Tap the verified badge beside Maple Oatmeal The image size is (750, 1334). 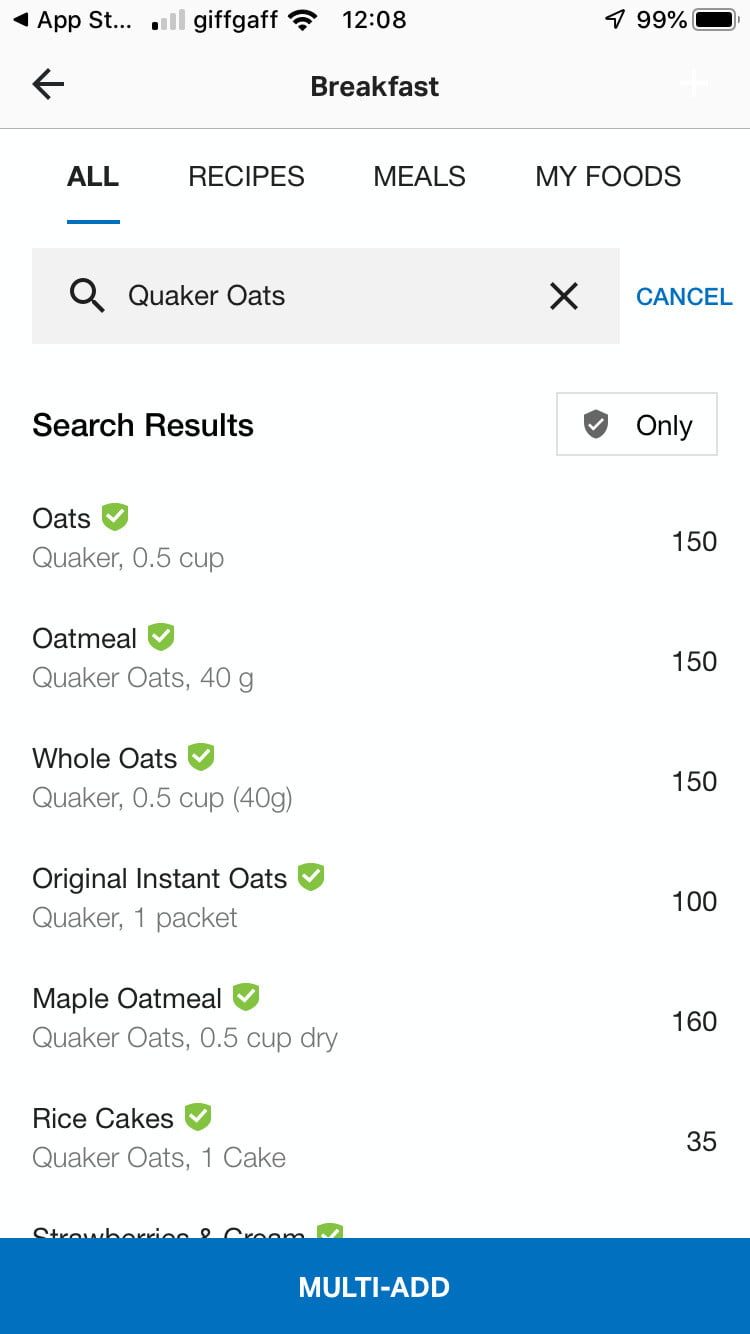pyautogui.click(x=246, y=997)
